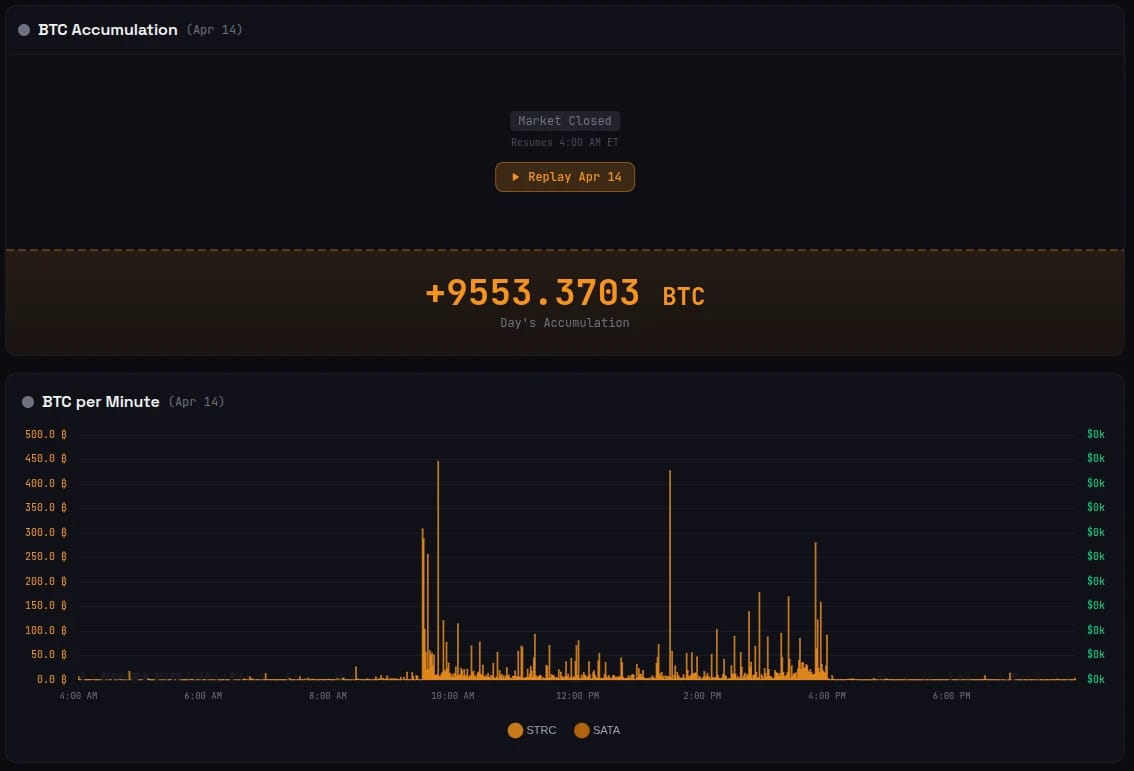1134x771 pixels.
Task: Click the Resumes 4:00 AM ET text
Action: pyautogui.click(x=564, y=142)
